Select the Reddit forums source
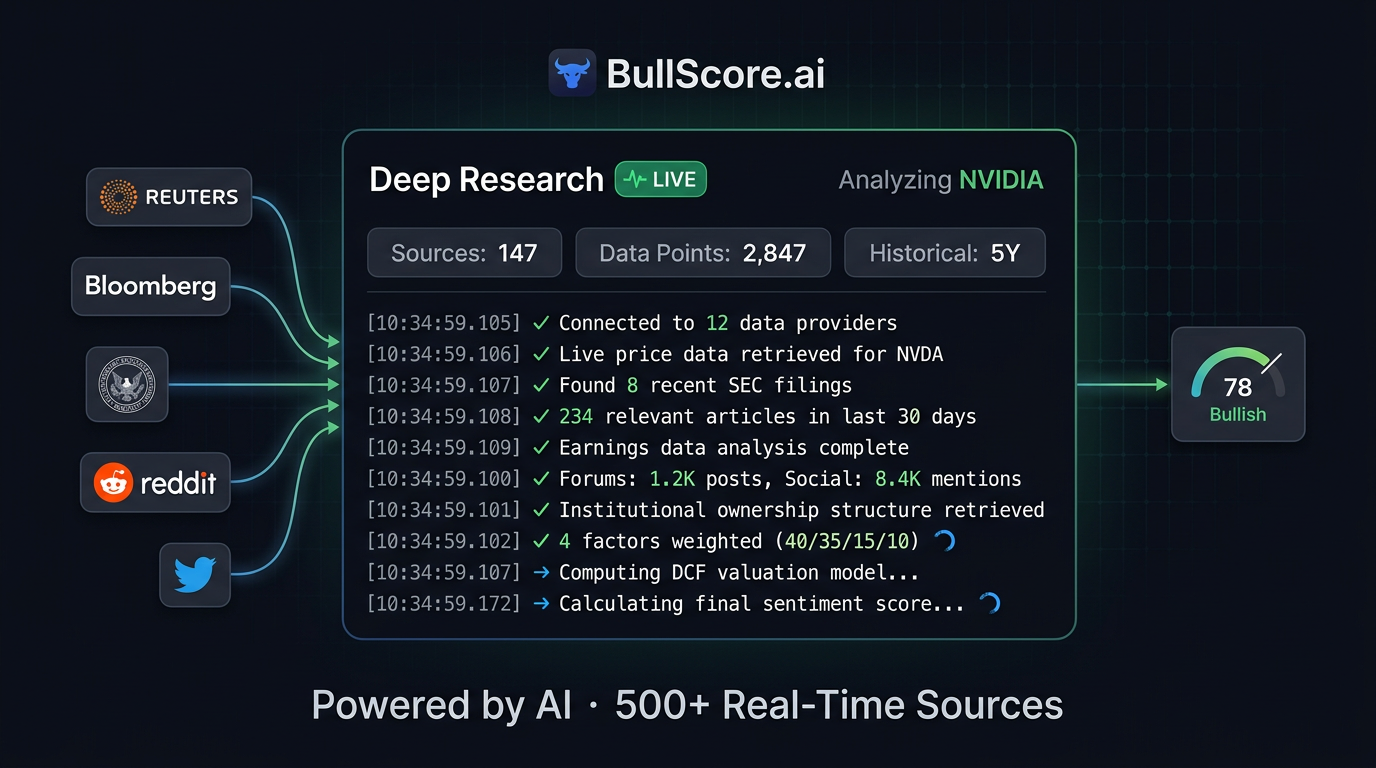Viewport: 1376px width, 768px height. [155, 482]
